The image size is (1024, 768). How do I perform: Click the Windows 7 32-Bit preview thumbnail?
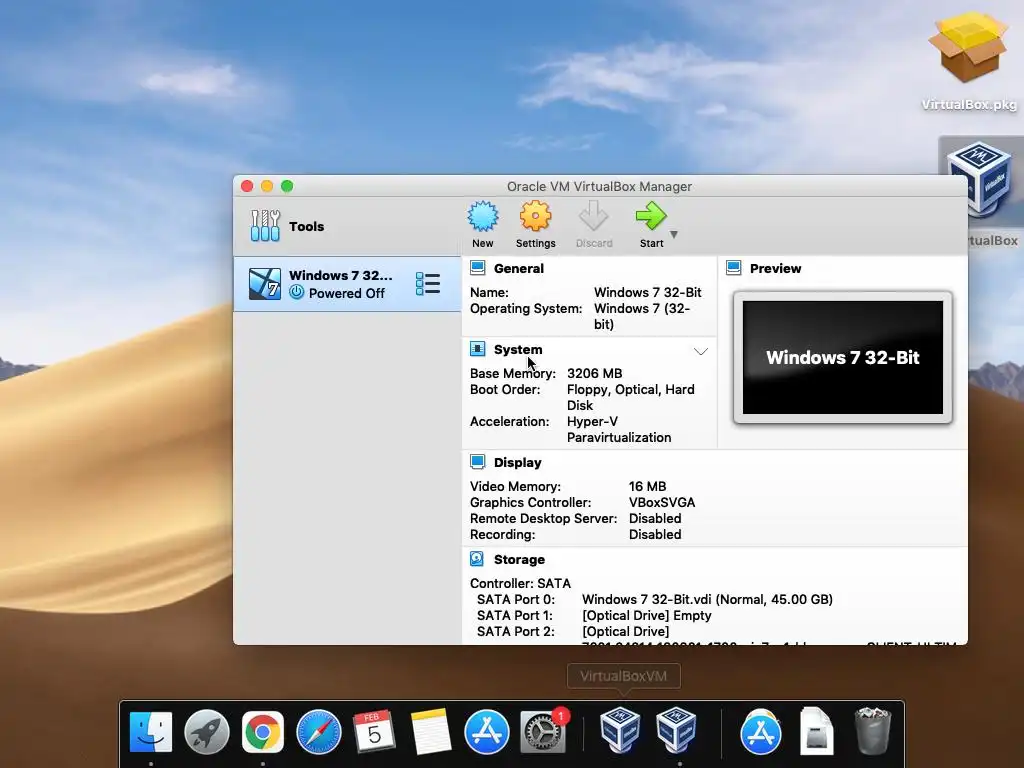point(842,358)
